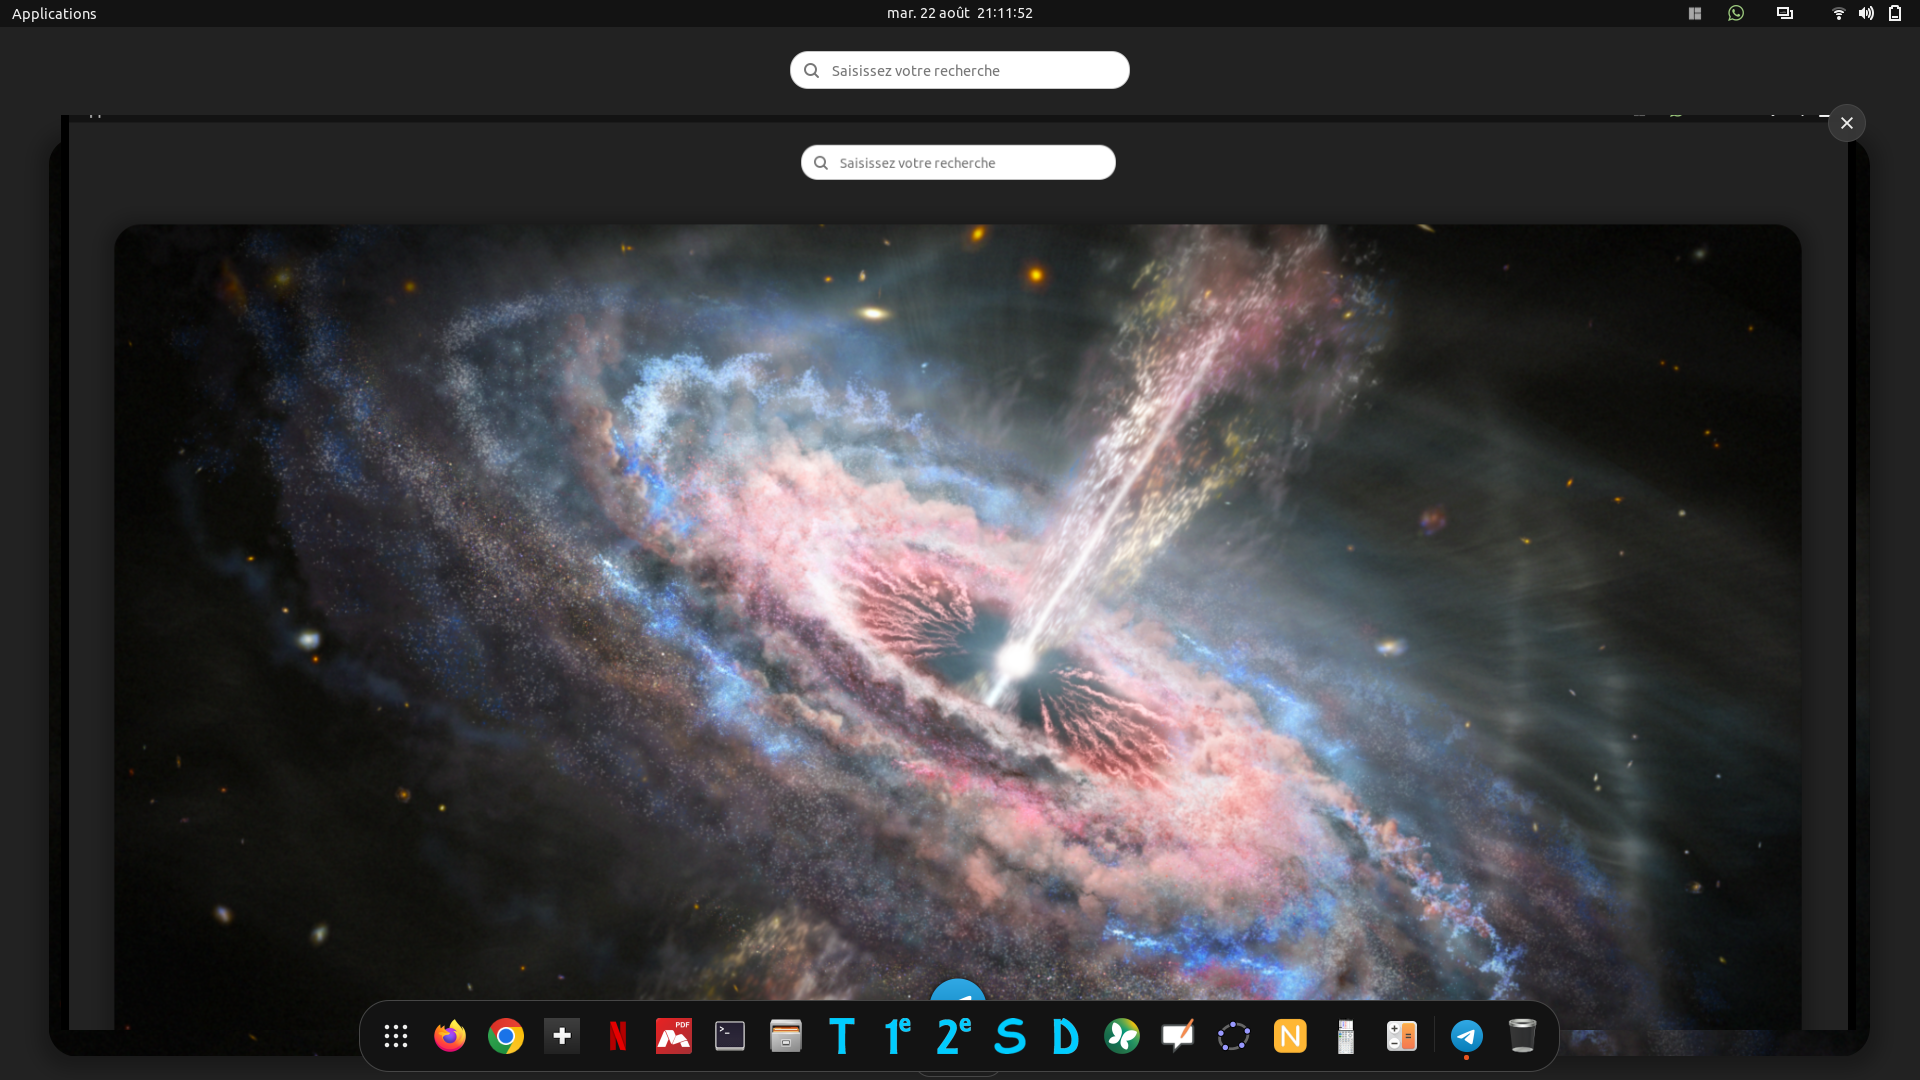Open the Trash in the dock
Viewport: 1920px width, 1080px height.
(1522, 1036)
